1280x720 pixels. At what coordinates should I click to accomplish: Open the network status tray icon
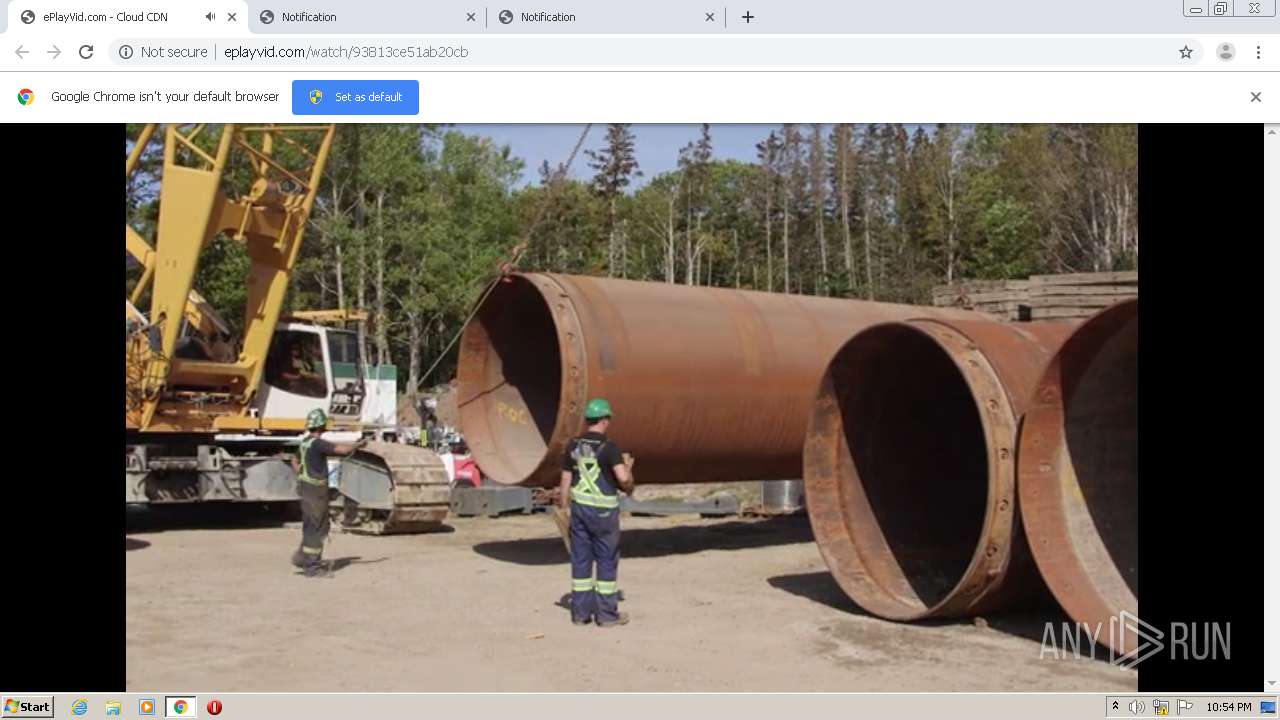1161,707
